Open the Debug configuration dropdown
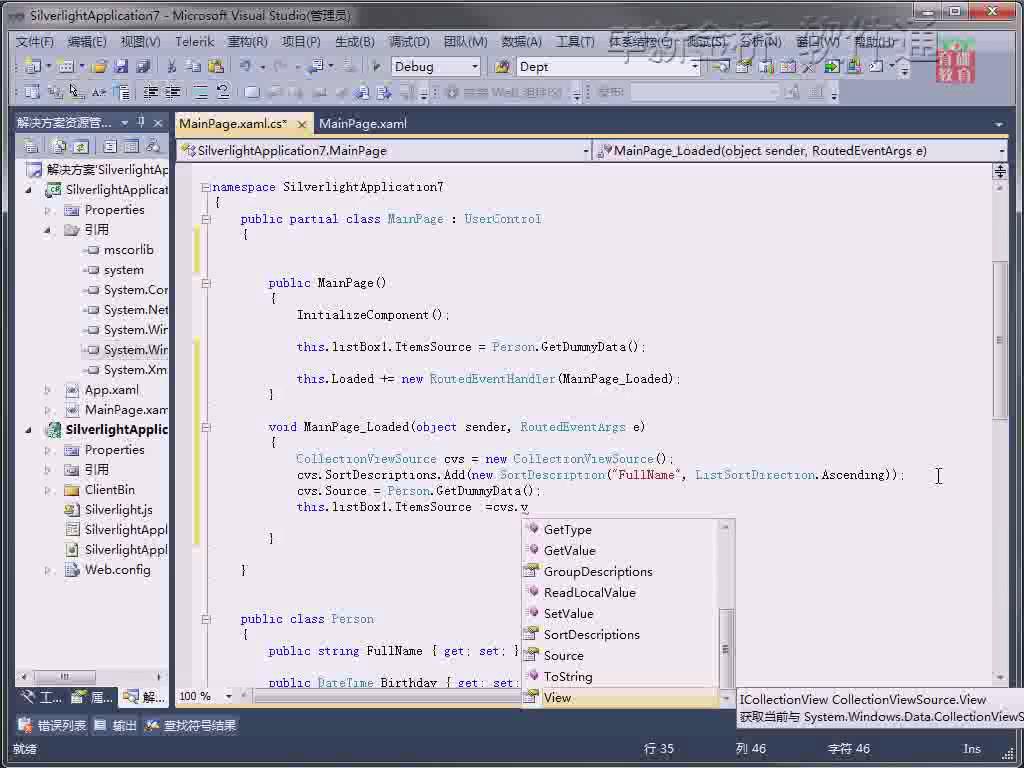The width and height of the screenshot is (1024, 768). 475,67
